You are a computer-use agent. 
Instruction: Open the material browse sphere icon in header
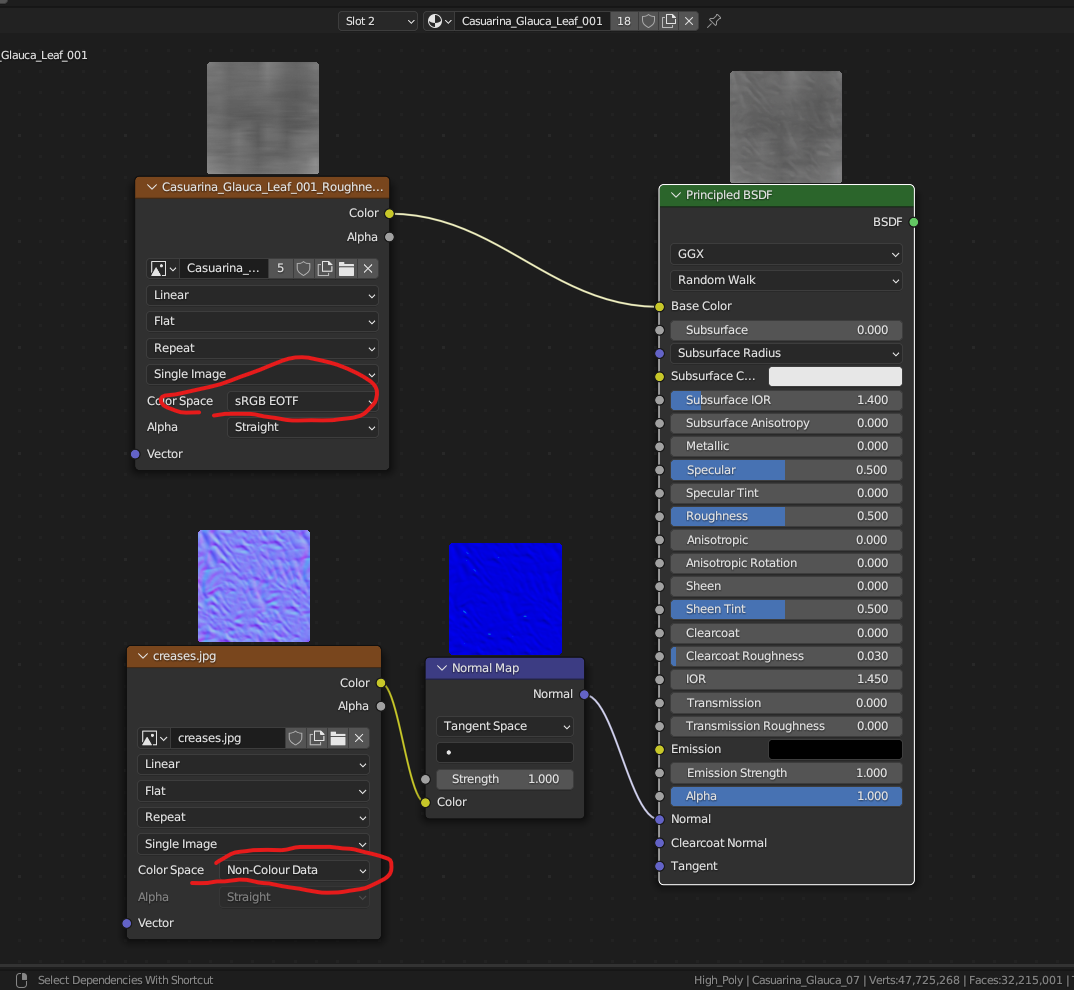click(438, 21)
